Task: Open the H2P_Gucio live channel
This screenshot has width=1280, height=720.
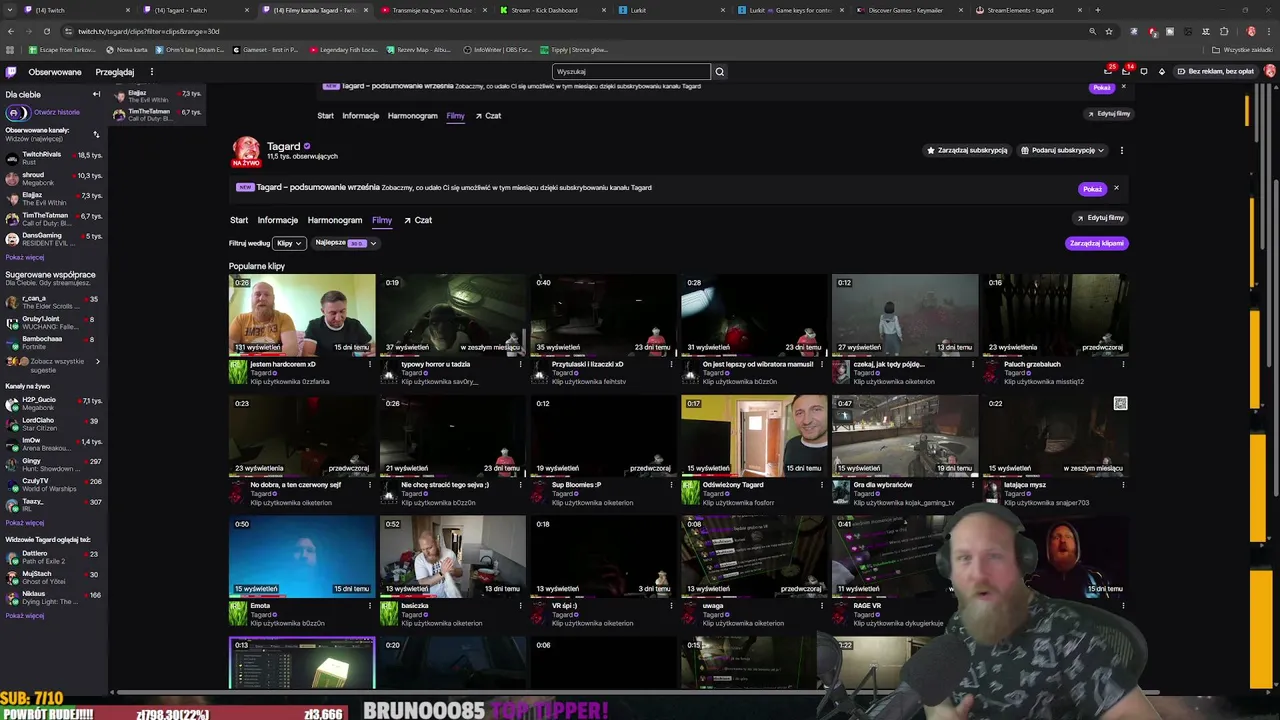Action: pyautogui.click(x=53, y=404)
